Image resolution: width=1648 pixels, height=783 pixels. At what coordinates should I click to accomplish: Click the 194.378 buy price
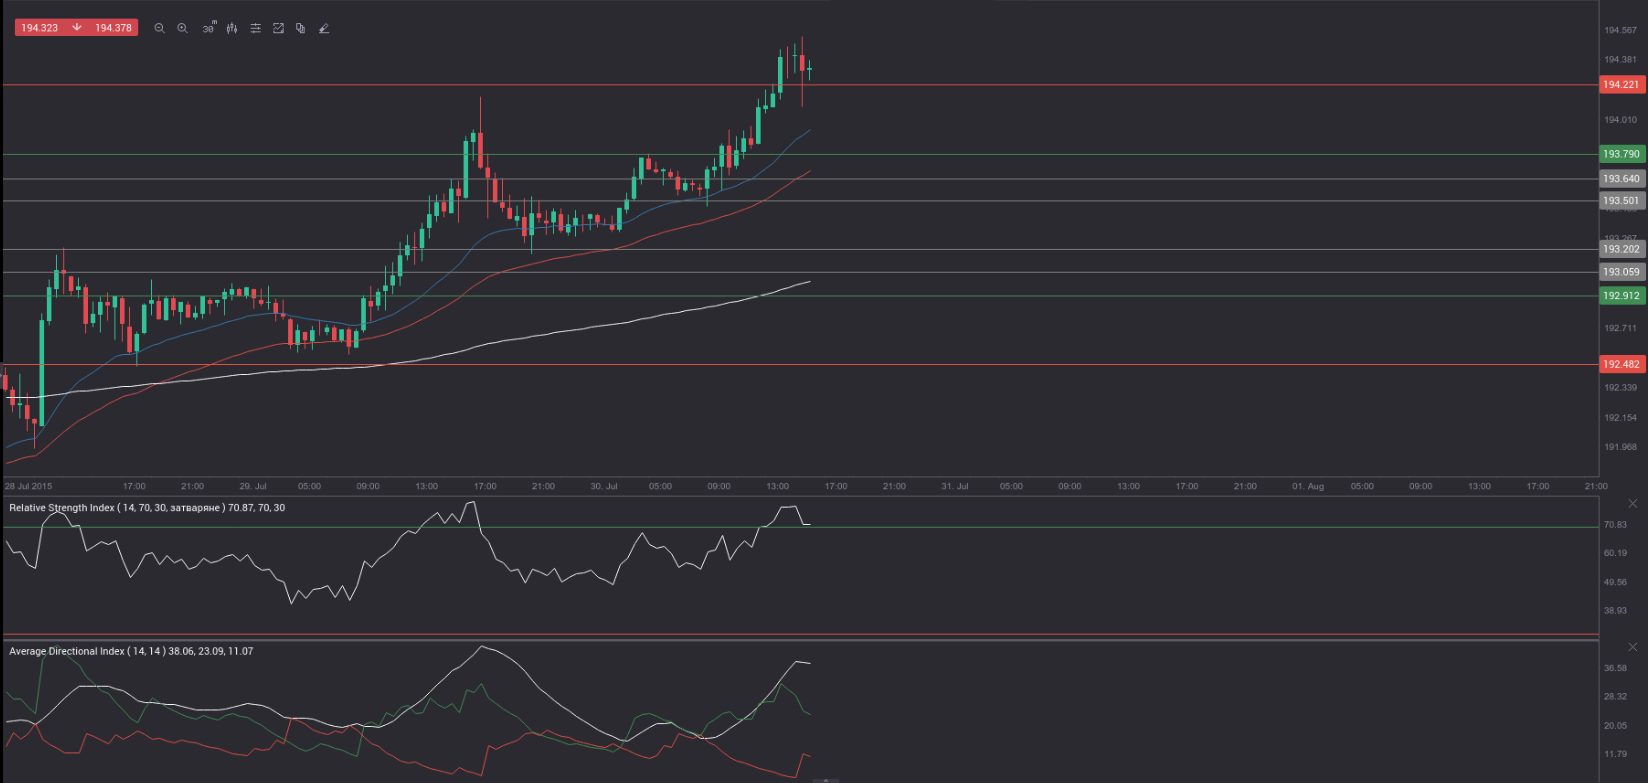113,28
